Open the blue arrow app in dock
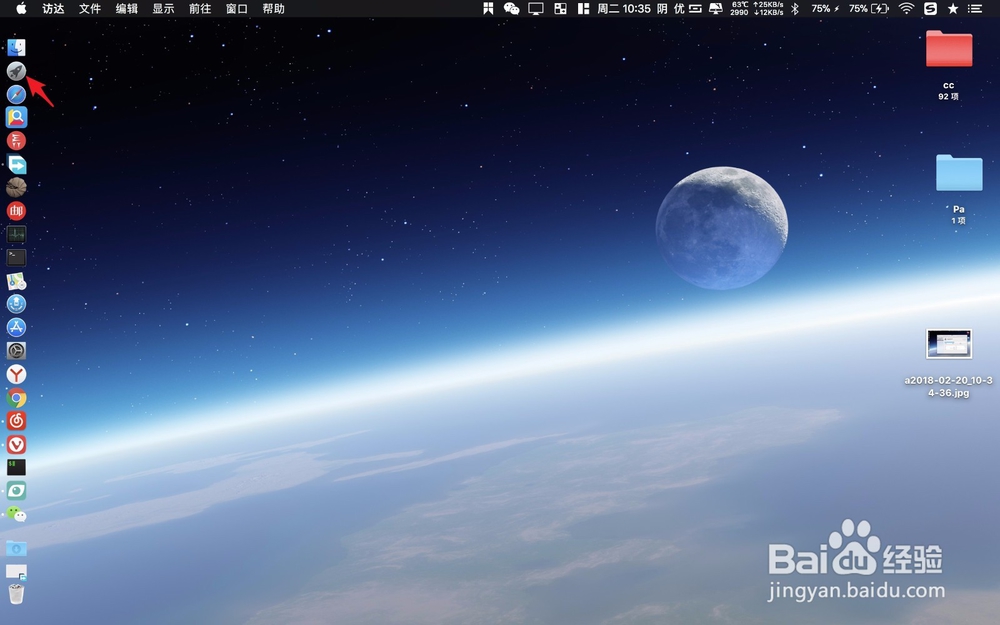This screenshot has width=1000, height=625. 16,165
